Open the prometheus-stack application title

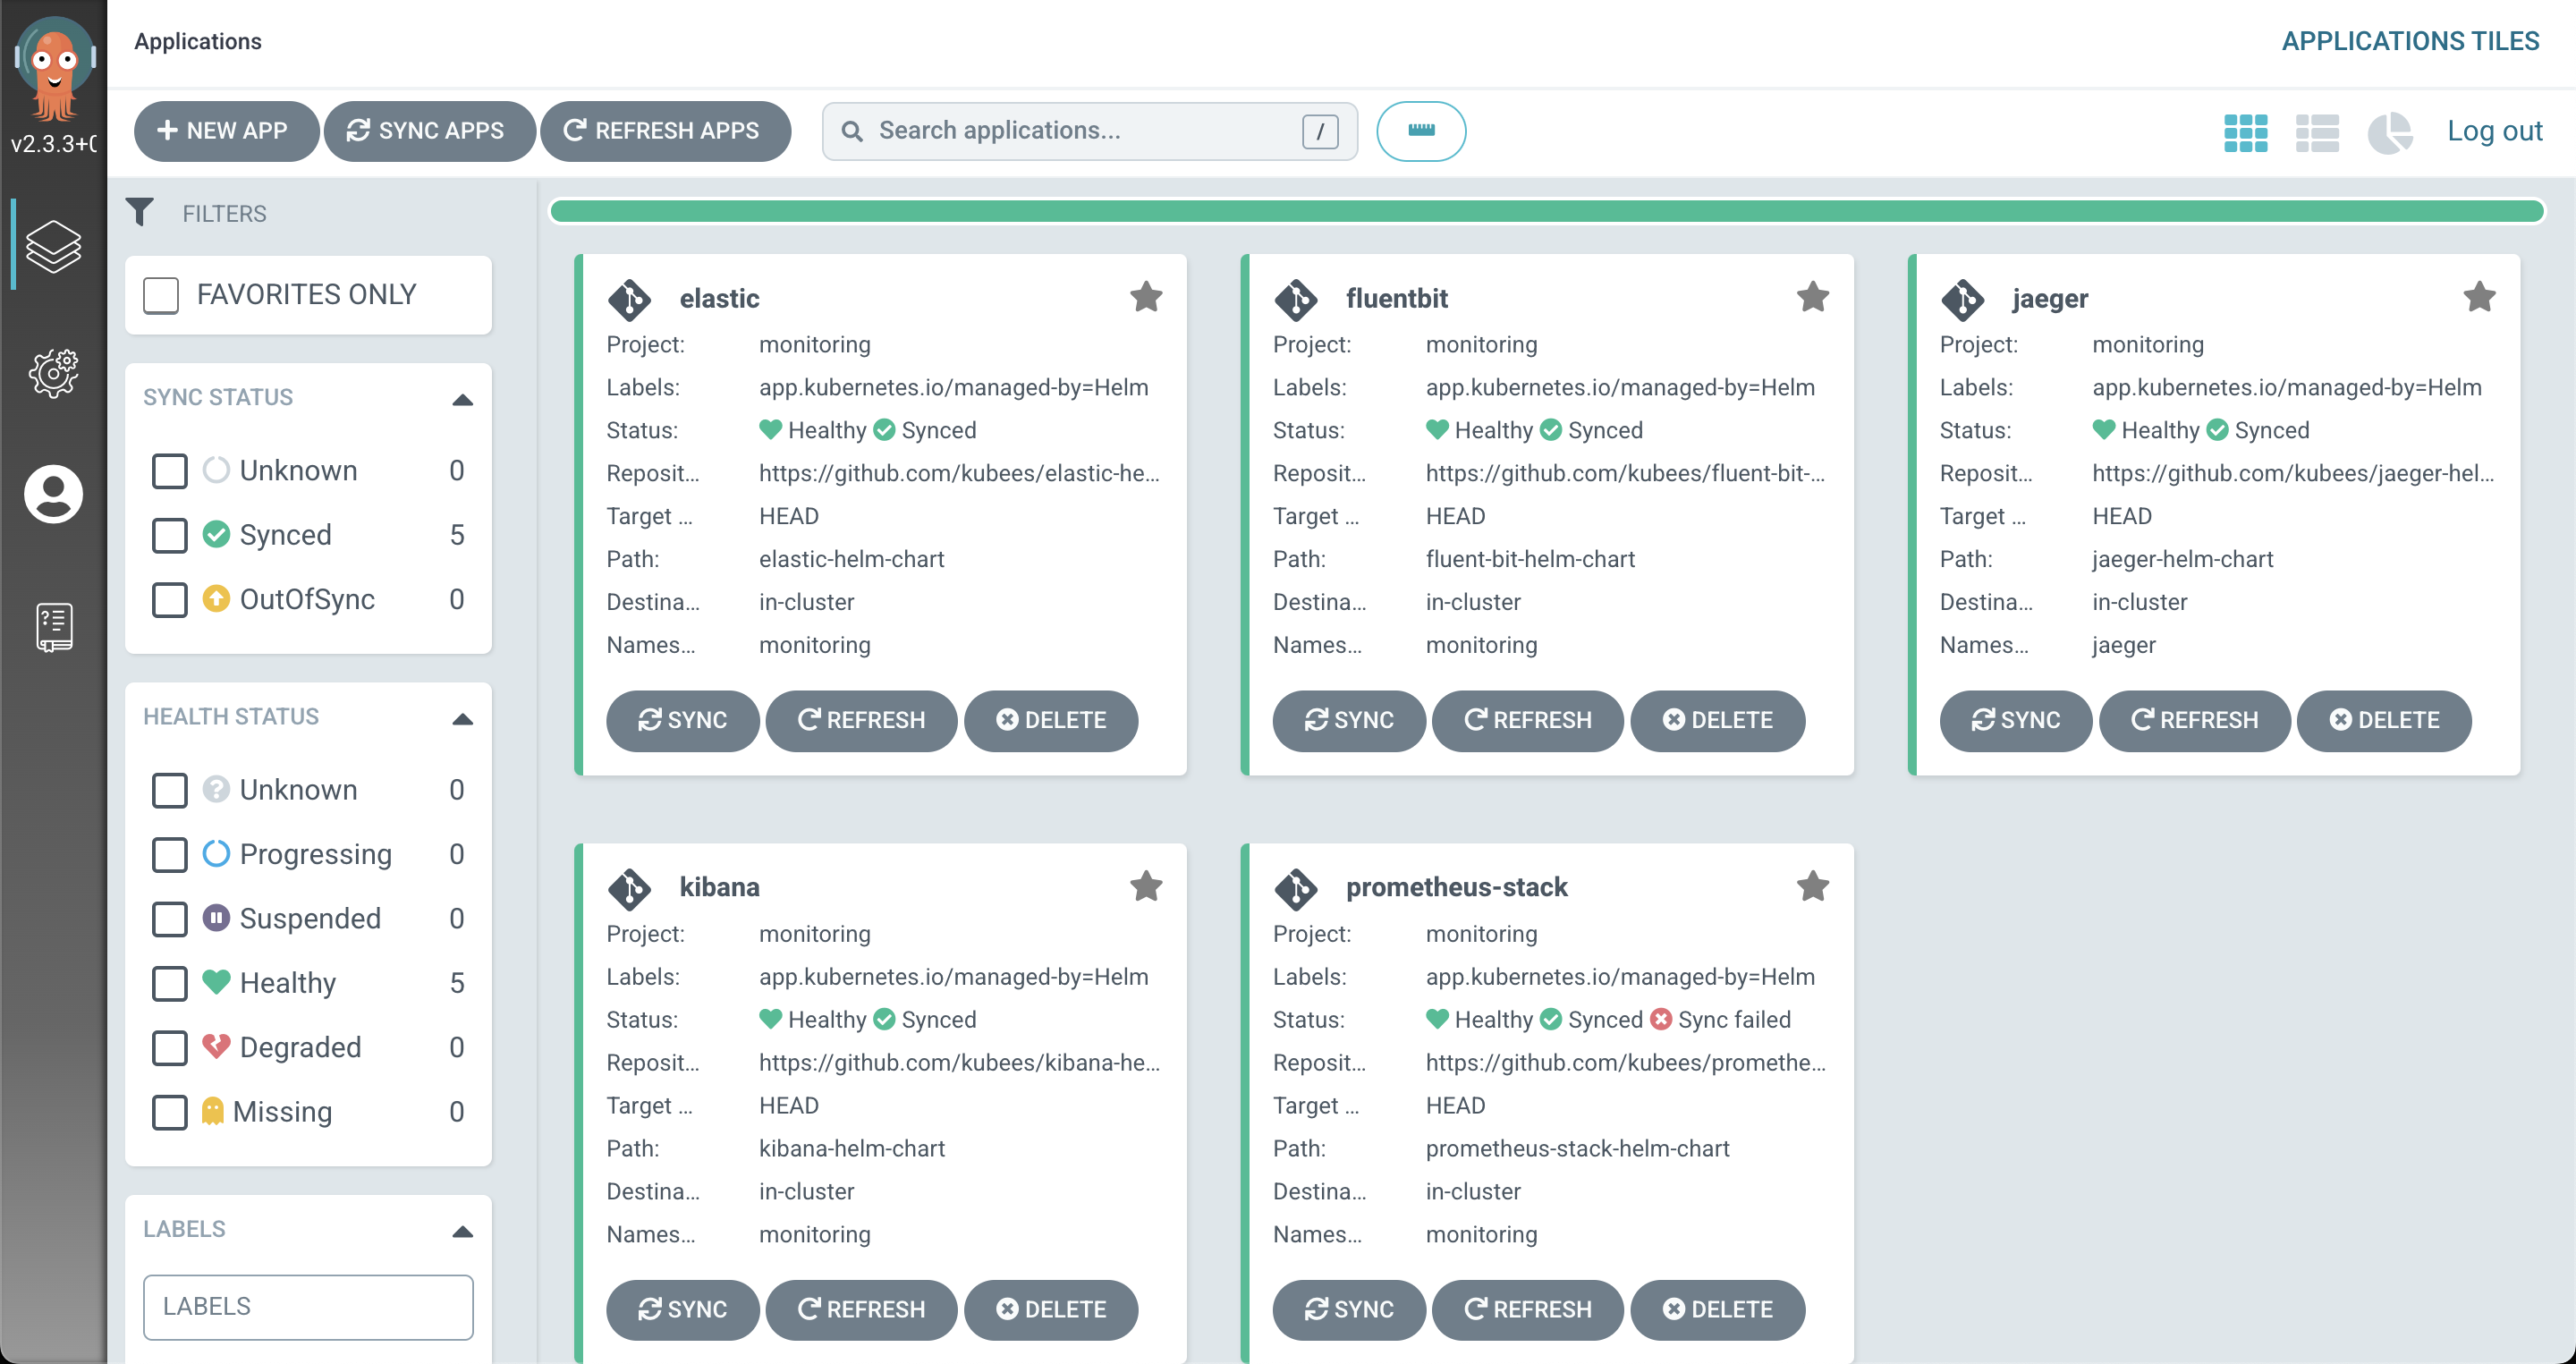point(1456,887)
